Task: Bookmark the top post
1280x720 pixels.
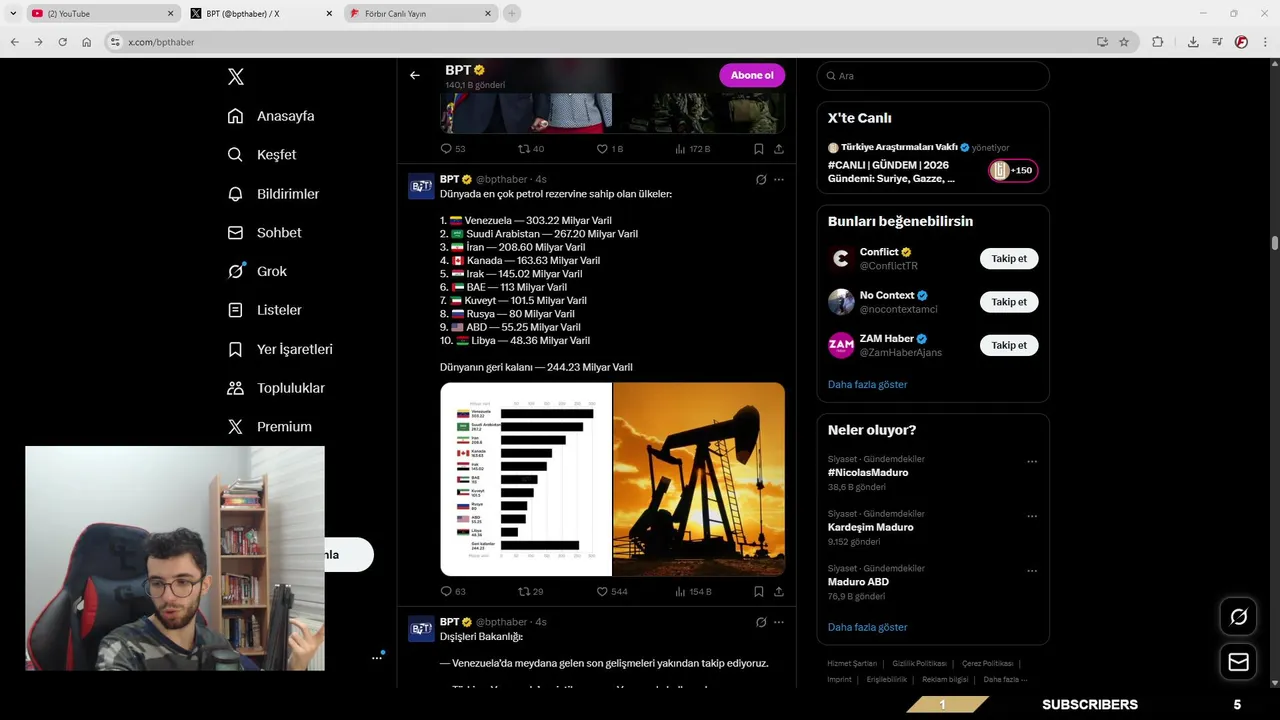Action: [759, 148]
